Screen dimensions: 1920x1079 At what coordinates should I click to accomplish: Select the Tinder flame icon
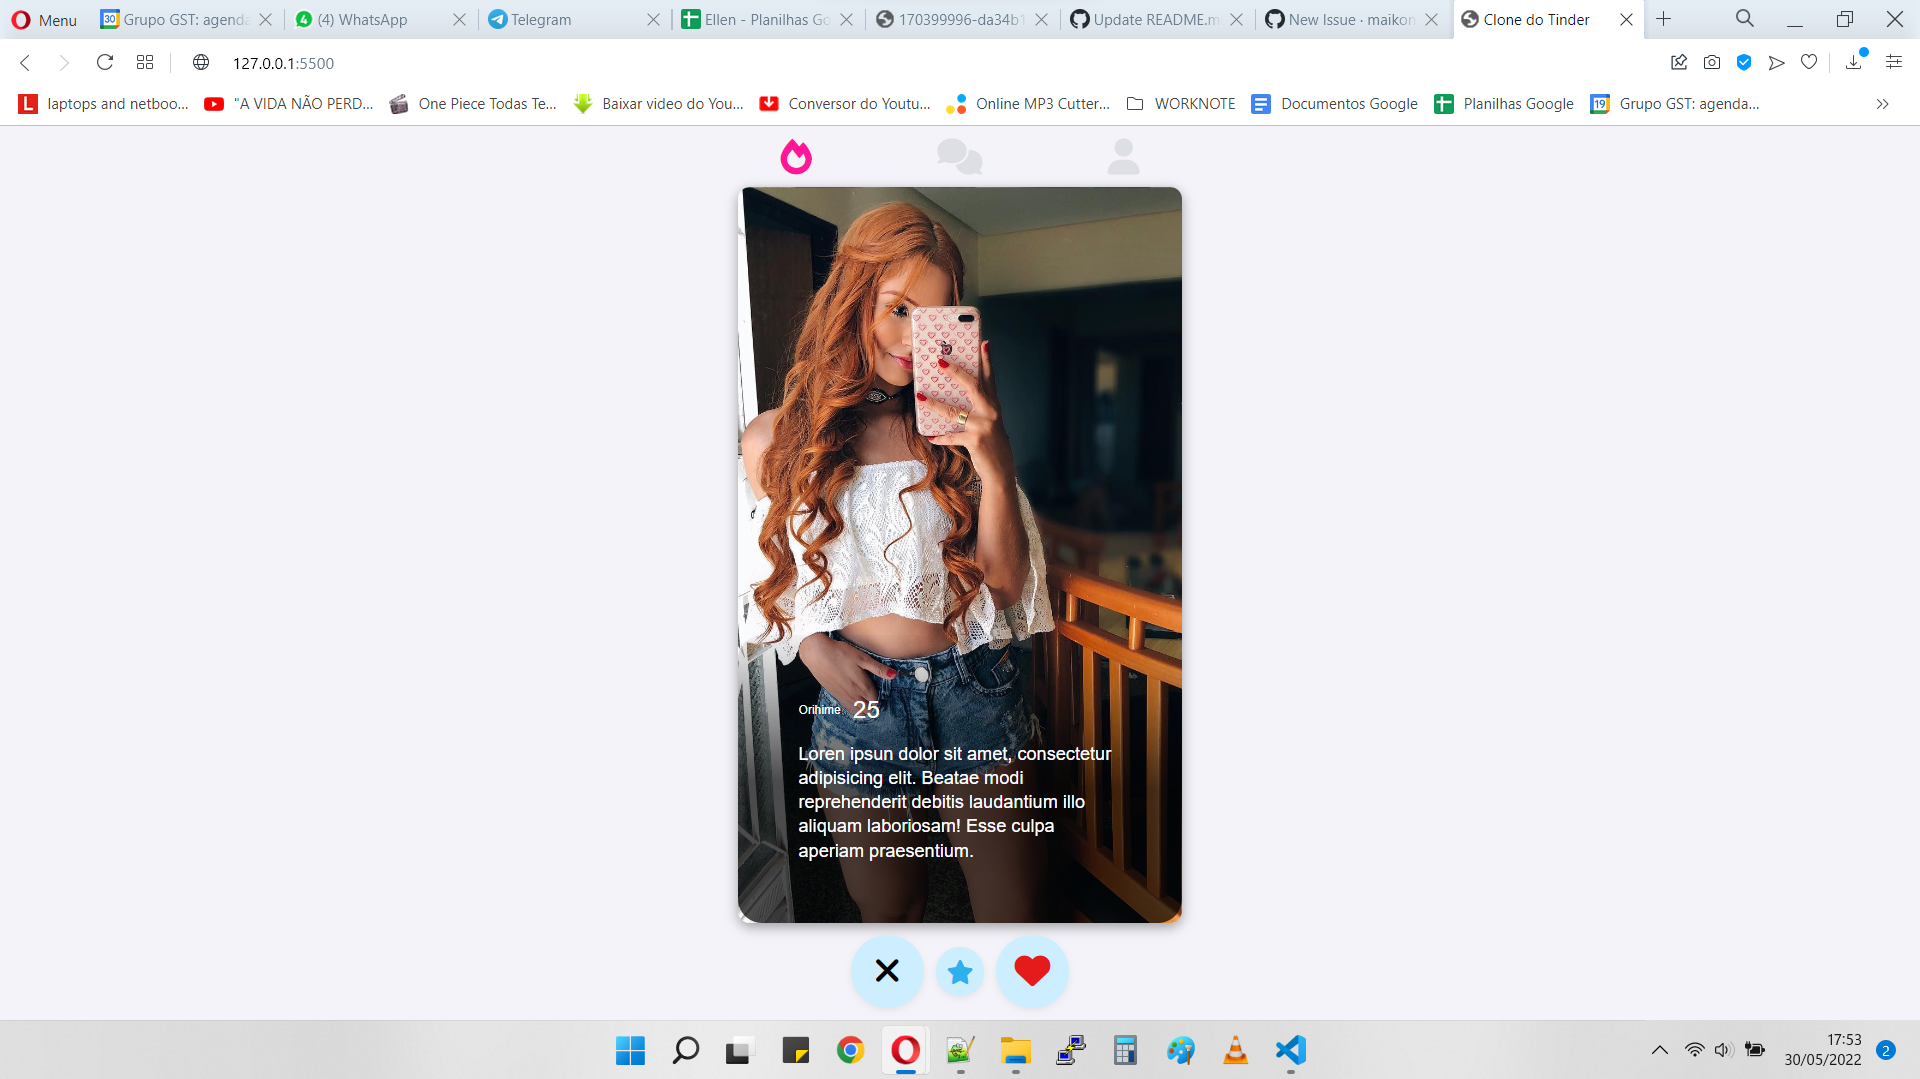point(795,156)
